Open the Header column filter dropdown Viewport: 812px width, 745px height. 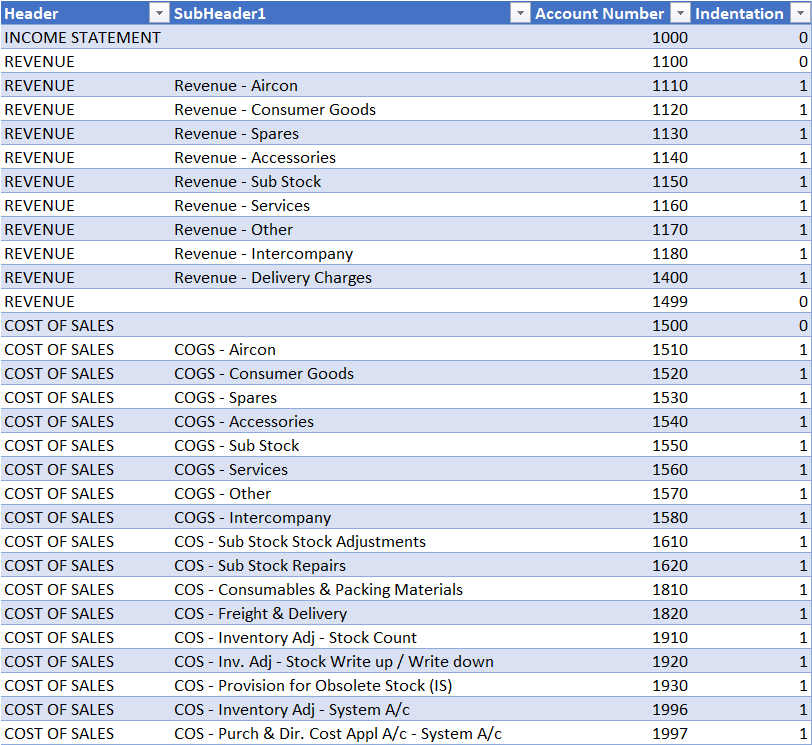pyautogui.click(x=159, y=13)
